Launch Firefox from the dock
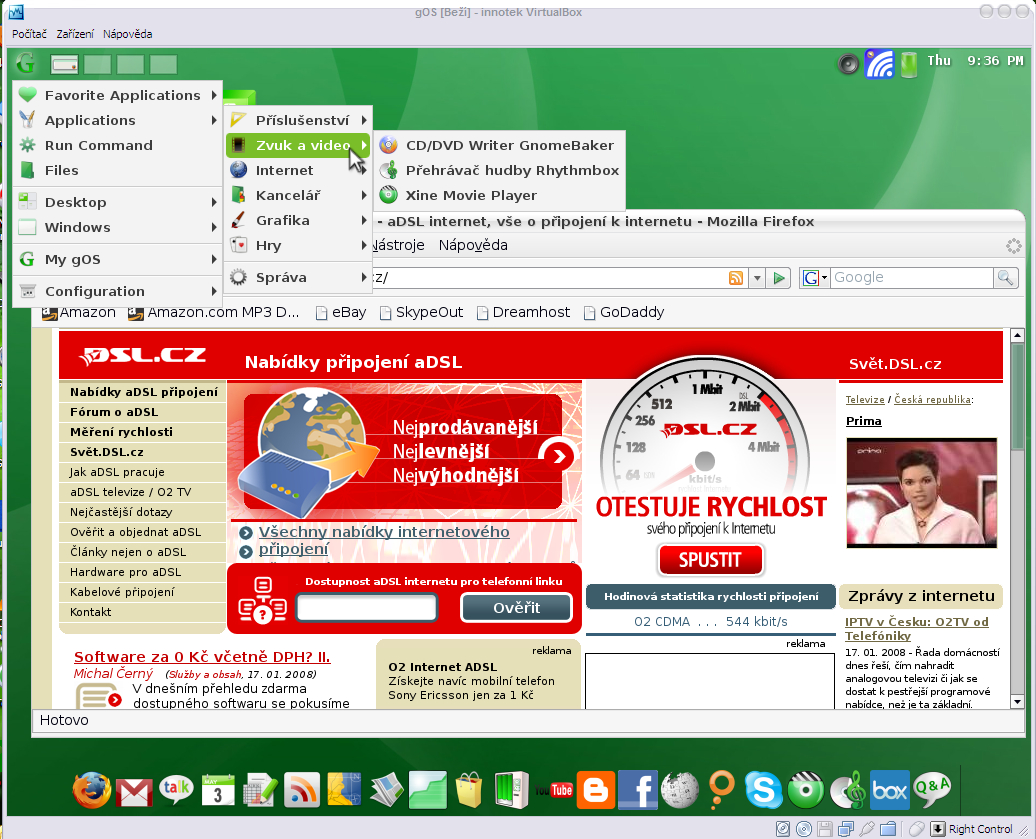Screen dimensions: 1036x839 (91, 790)
